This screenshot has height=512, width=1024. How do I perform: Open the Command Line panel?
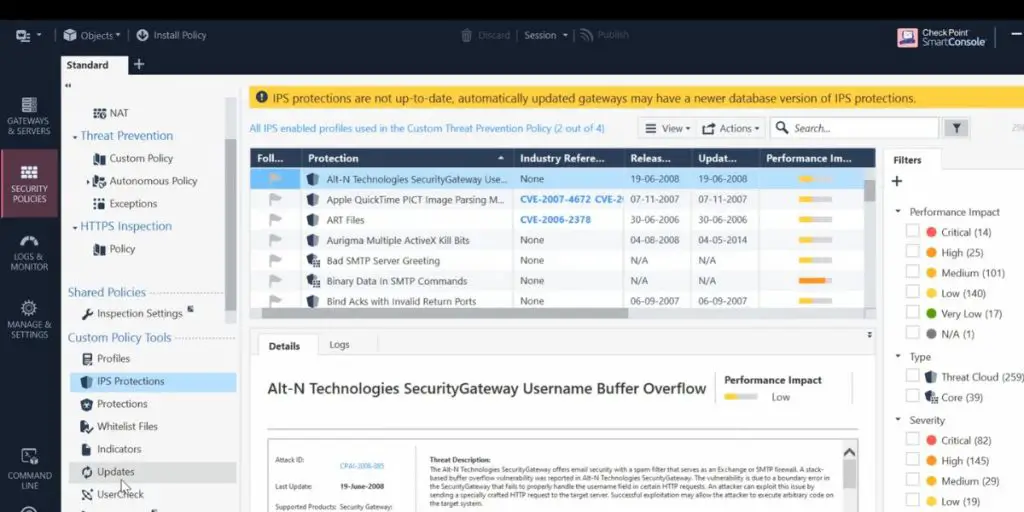click(29, 469)
